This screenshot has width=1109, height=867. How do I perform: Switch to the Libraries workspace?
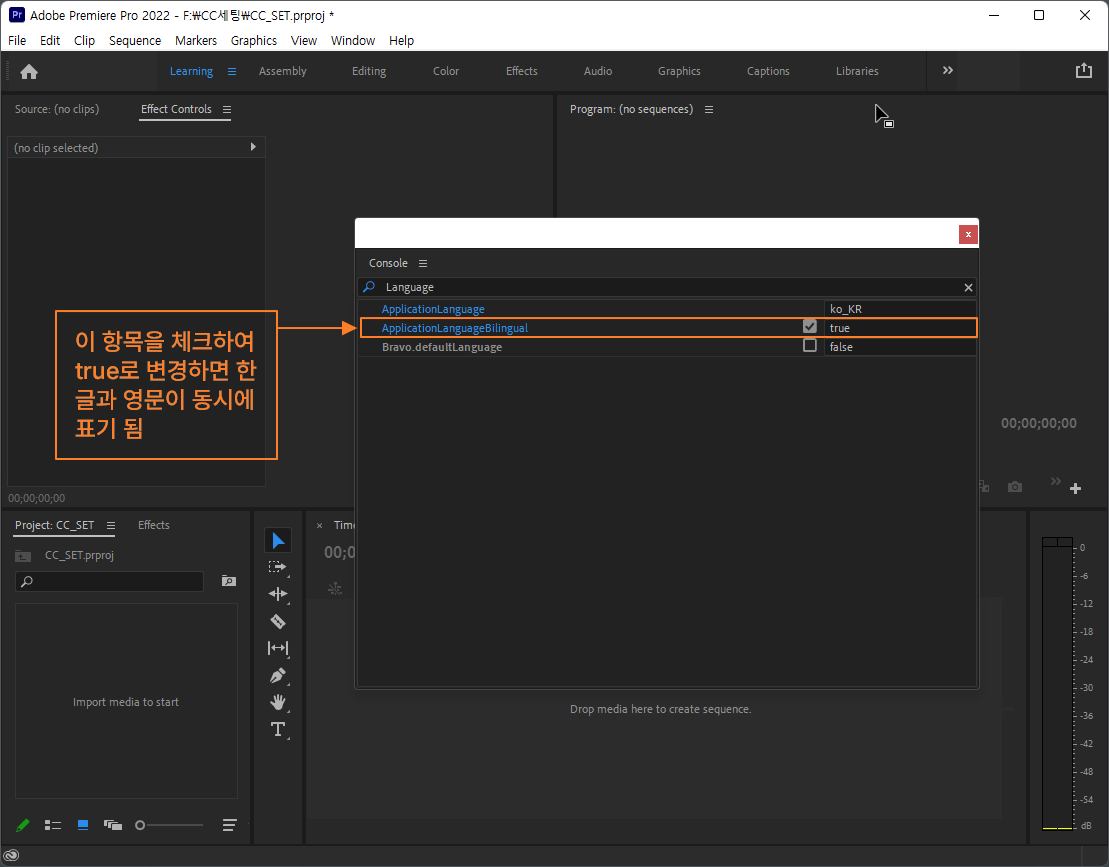(x=857, y=71)
